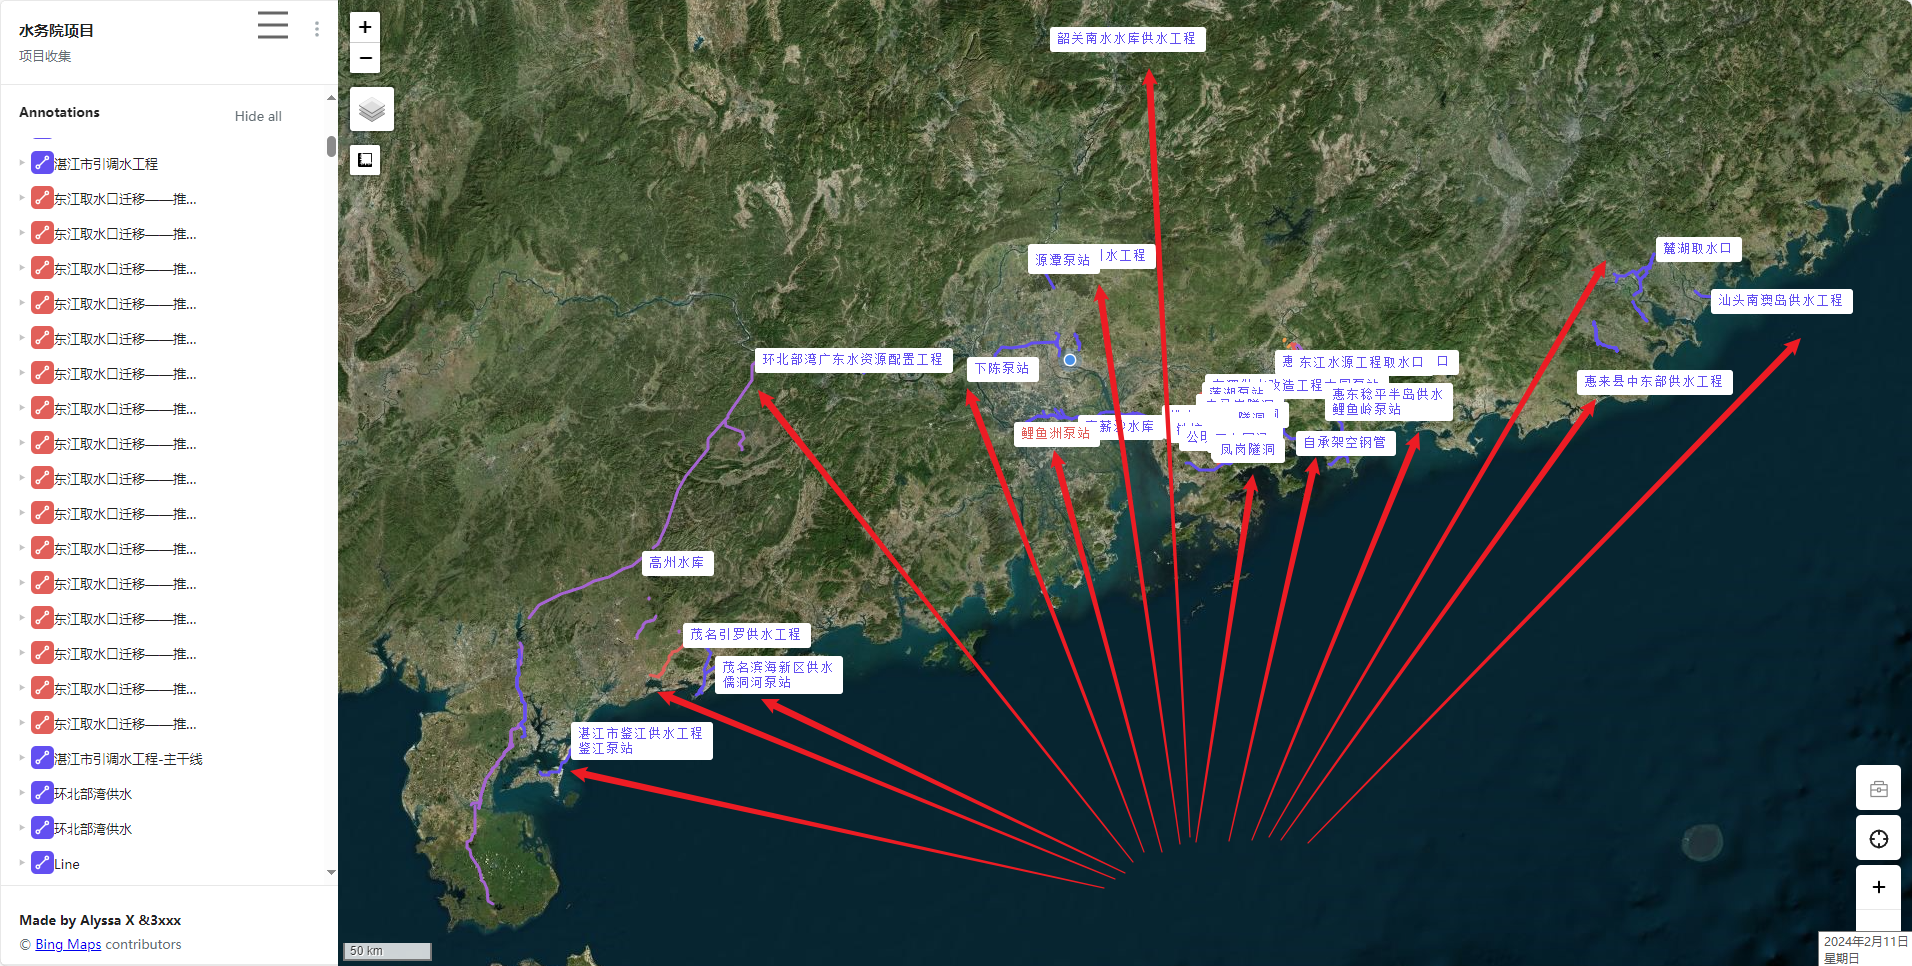Expand the Line annotation item

click(22, 863)
